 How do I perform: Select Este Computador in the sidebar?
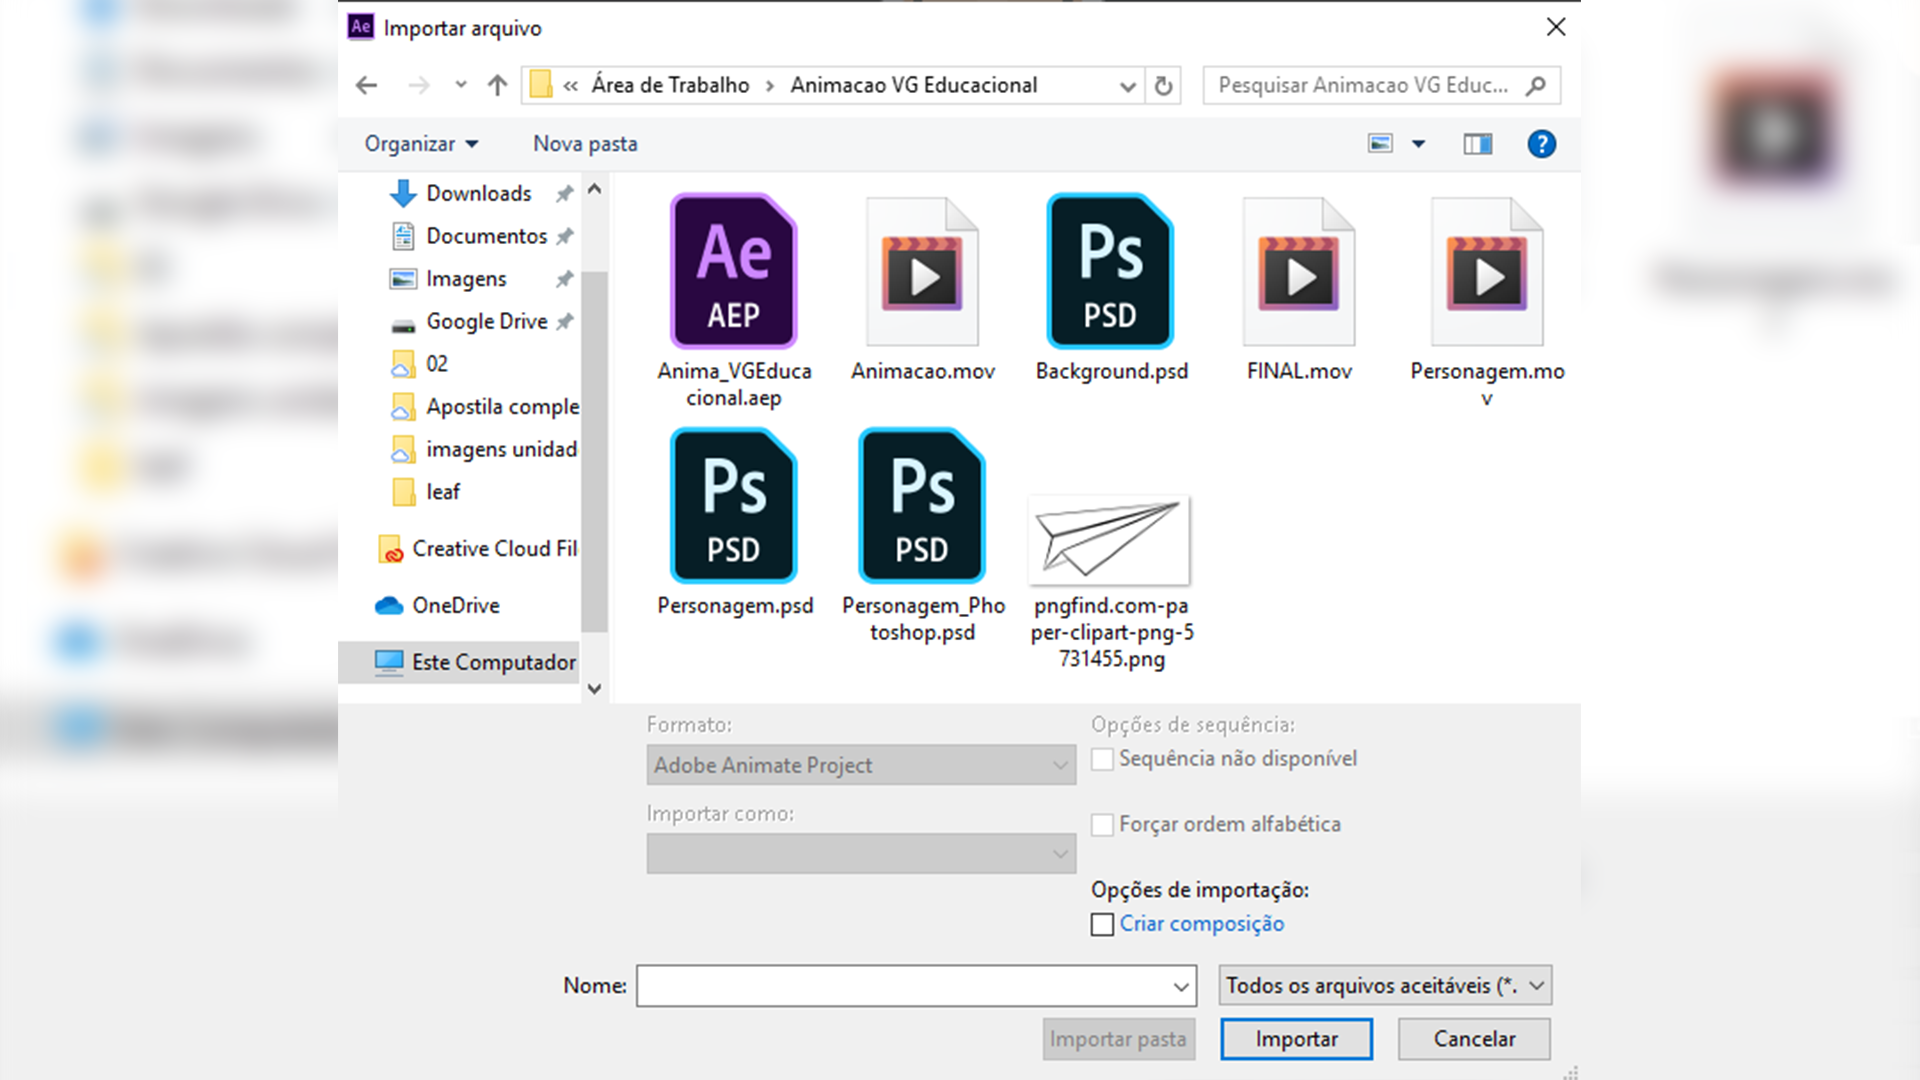pyautogui.click(x=460, y=663)
